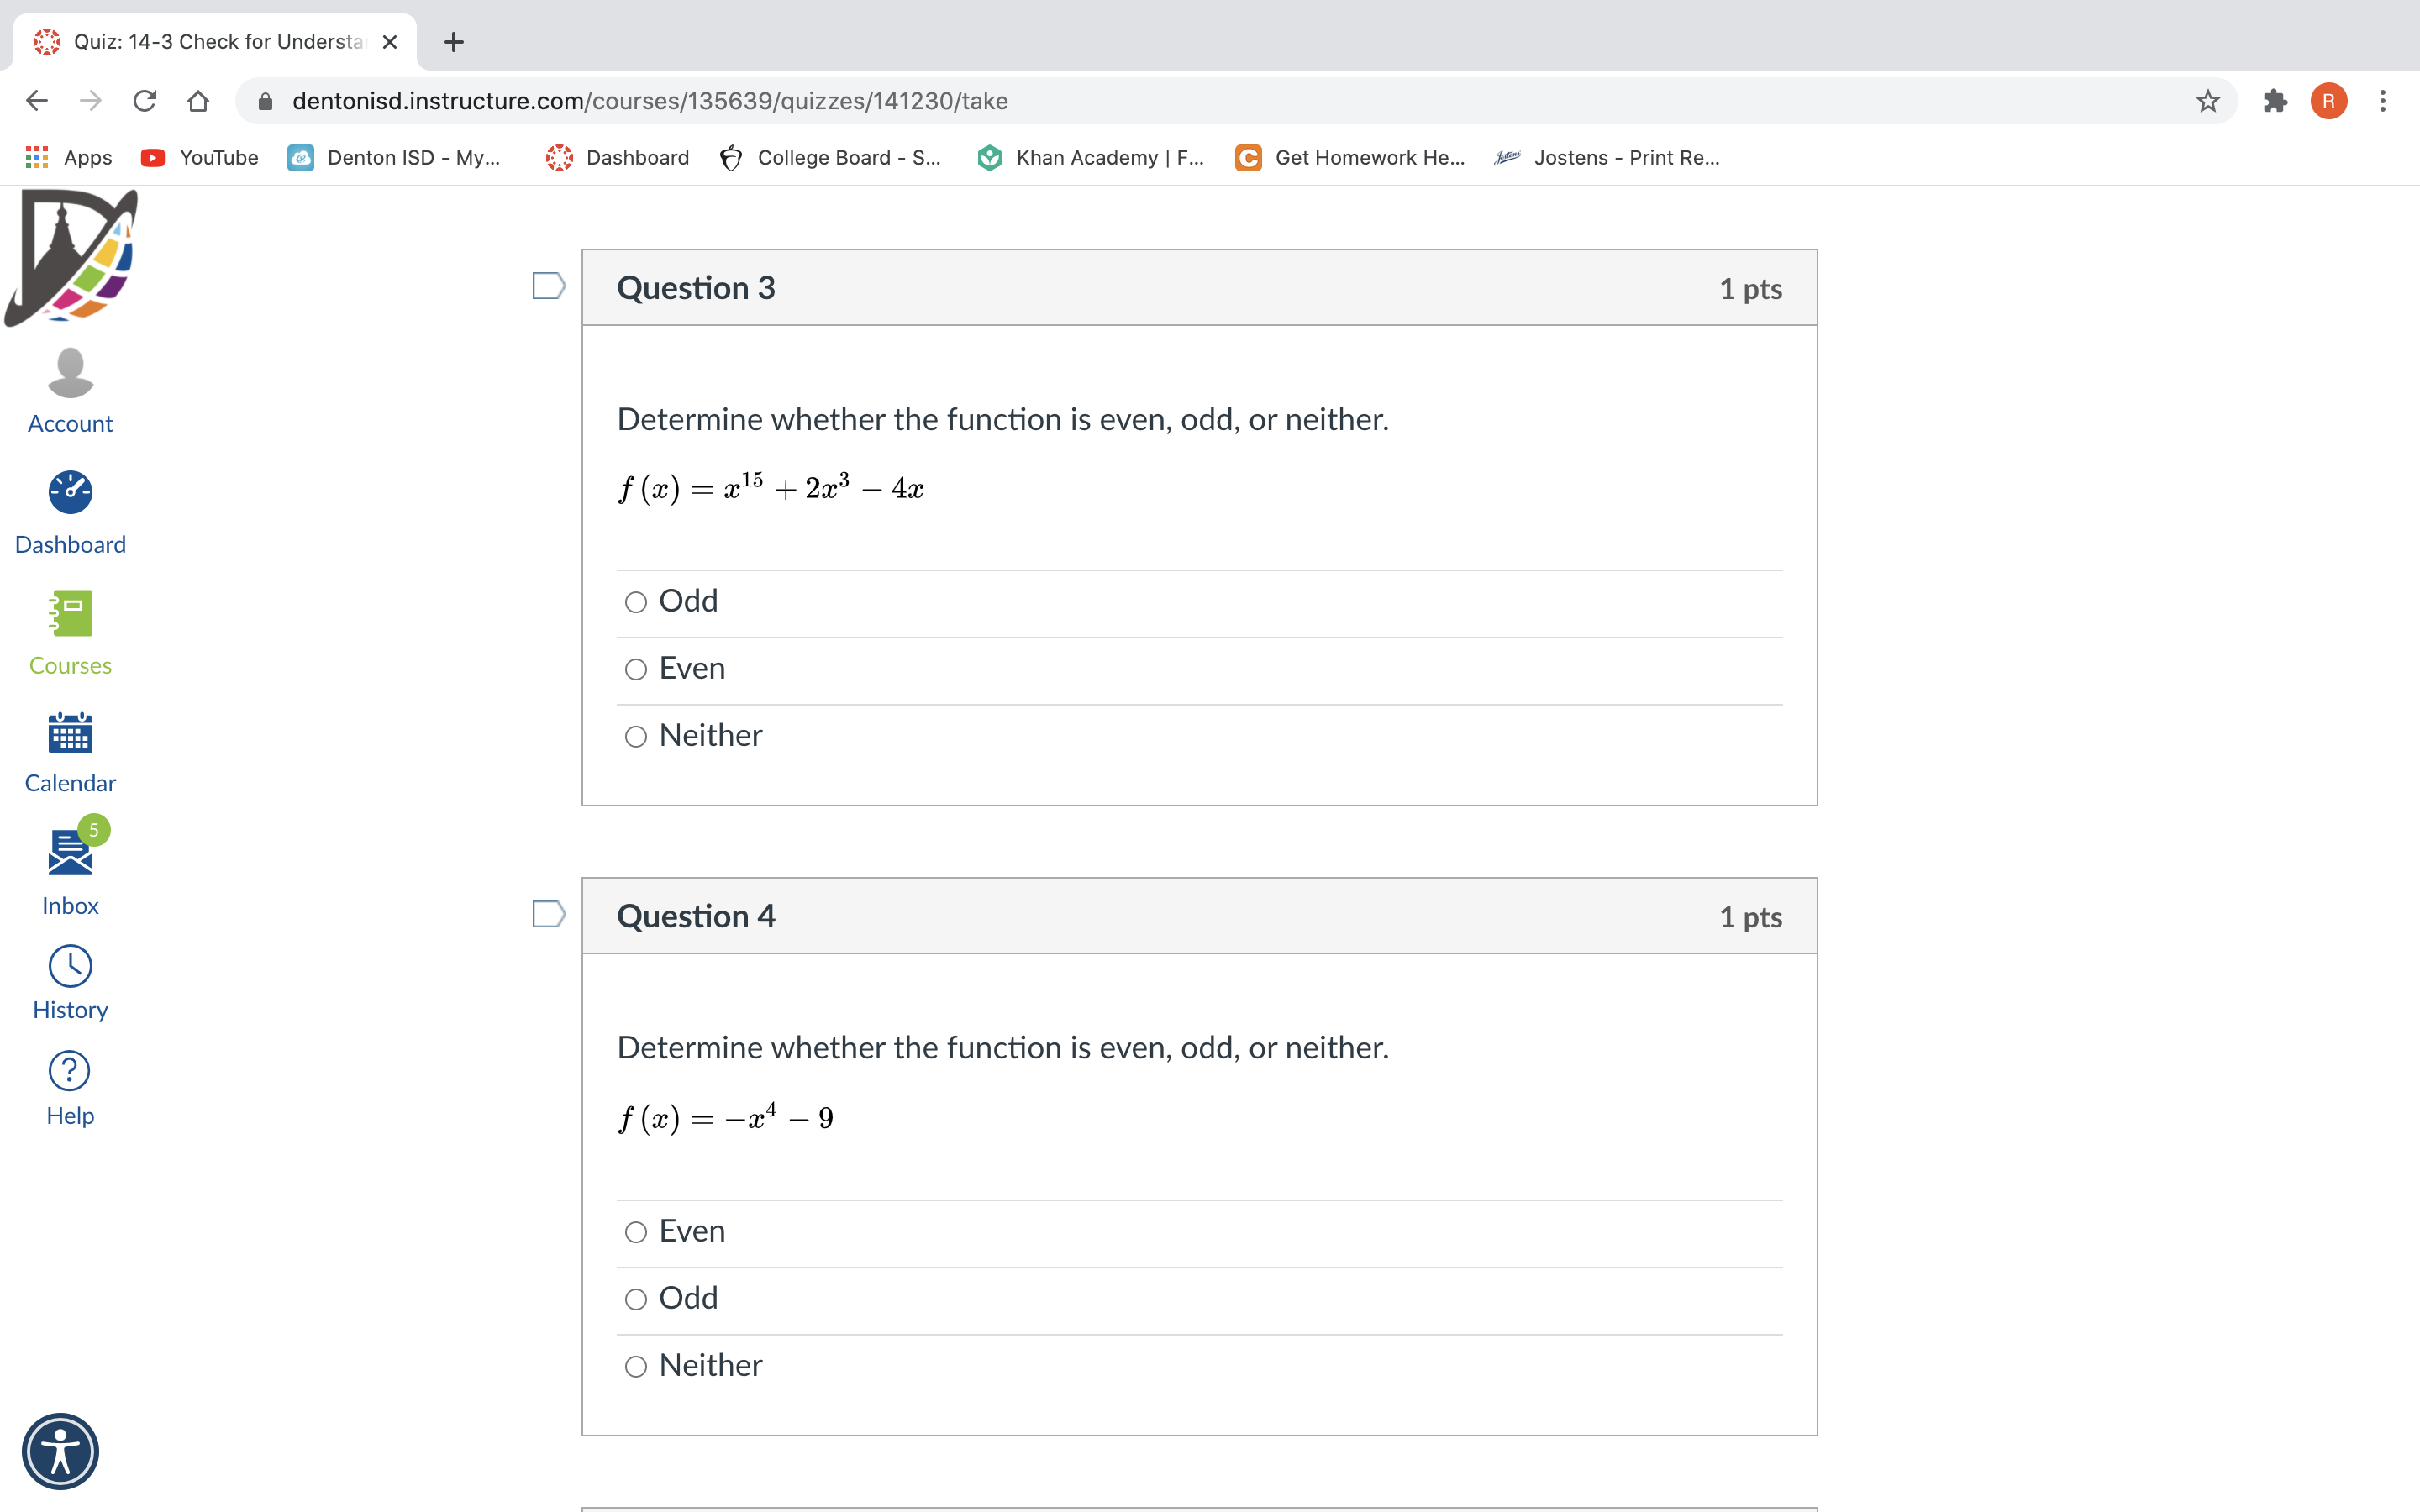Open the Inbox envelope icon

pyautogui.click(x=70, y=852)
